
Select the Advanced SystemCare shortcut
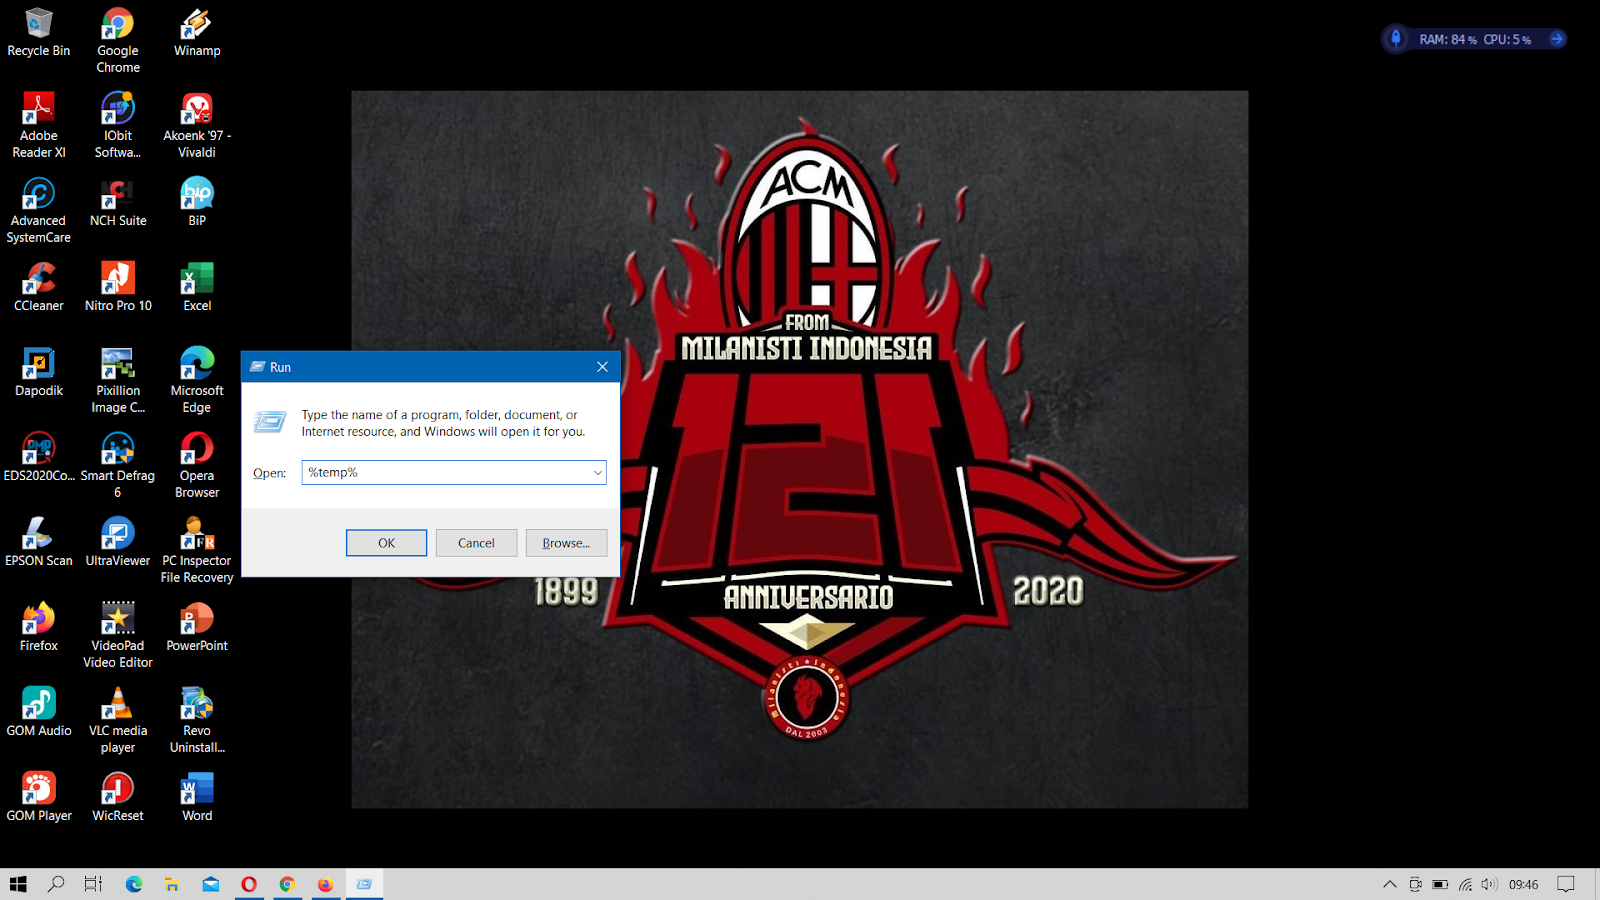(x=38, y=210)
